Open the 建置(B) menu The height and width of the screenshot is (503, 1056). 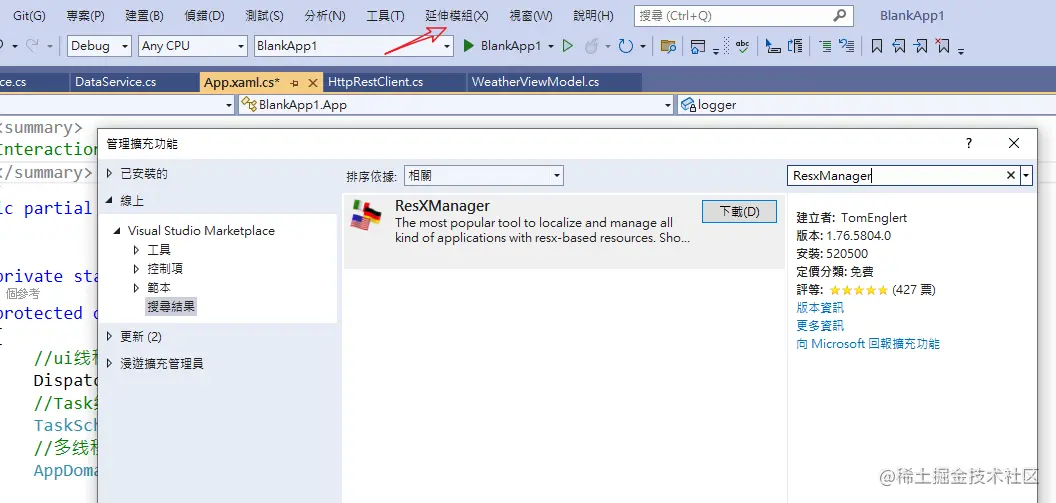tap(144, 15)
